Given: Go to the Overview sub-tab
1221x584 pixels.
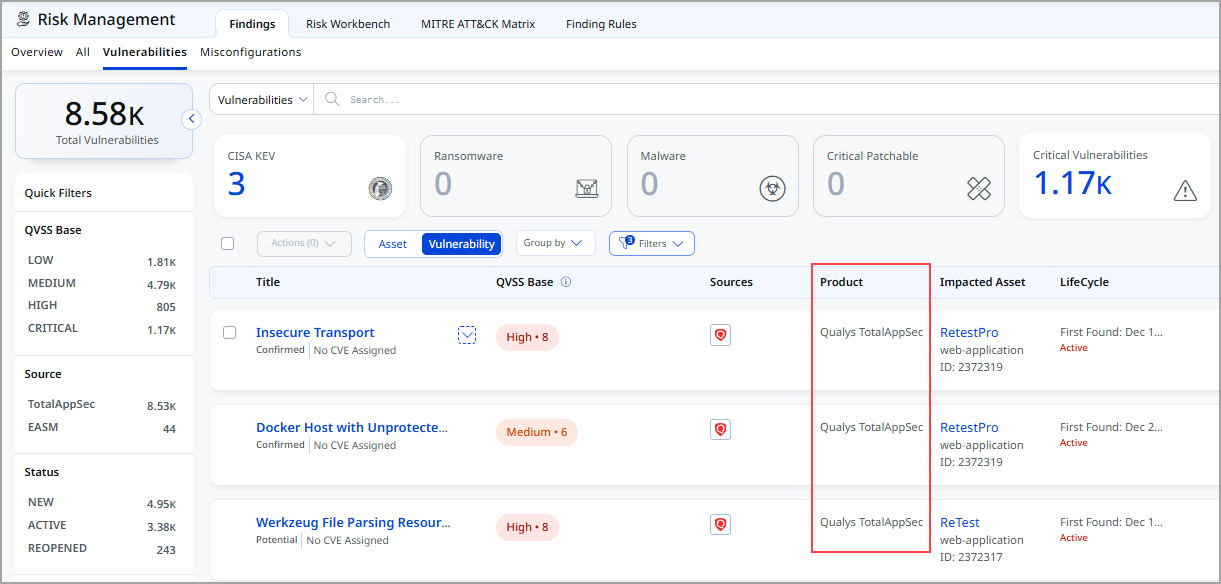Looking at the screenshot, I should click(37, 52).
